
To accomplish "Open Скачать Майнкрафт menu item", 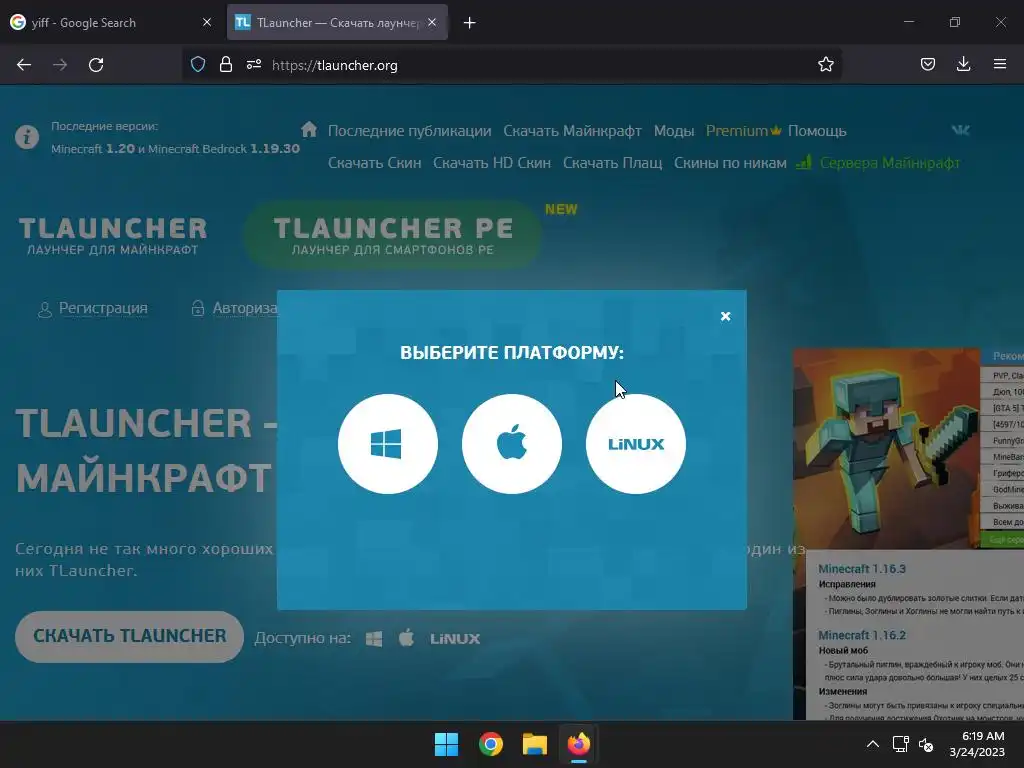I will [572, 131].
